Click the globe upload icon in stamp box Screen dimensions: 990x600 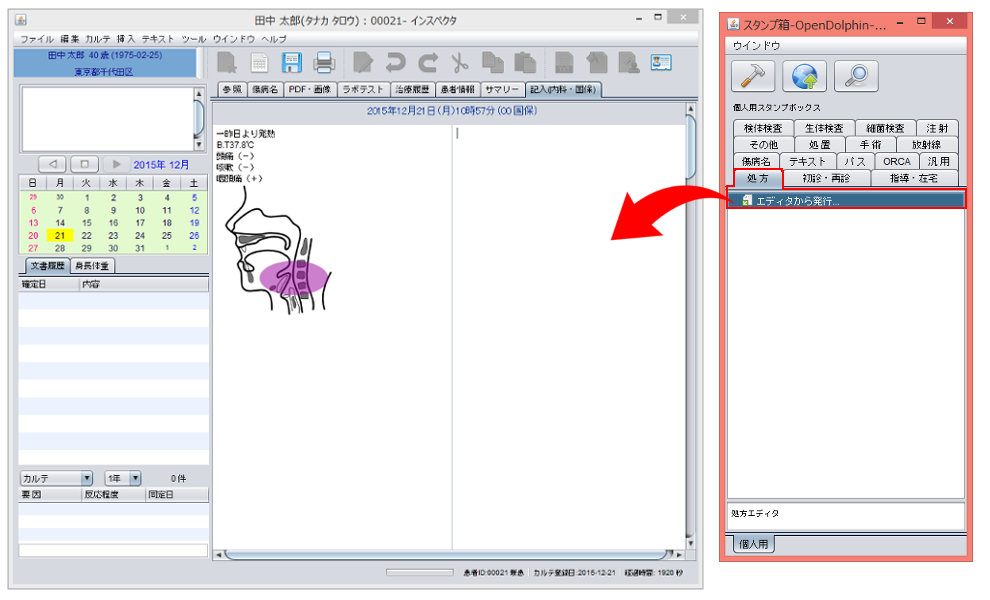tap(804, 76)
